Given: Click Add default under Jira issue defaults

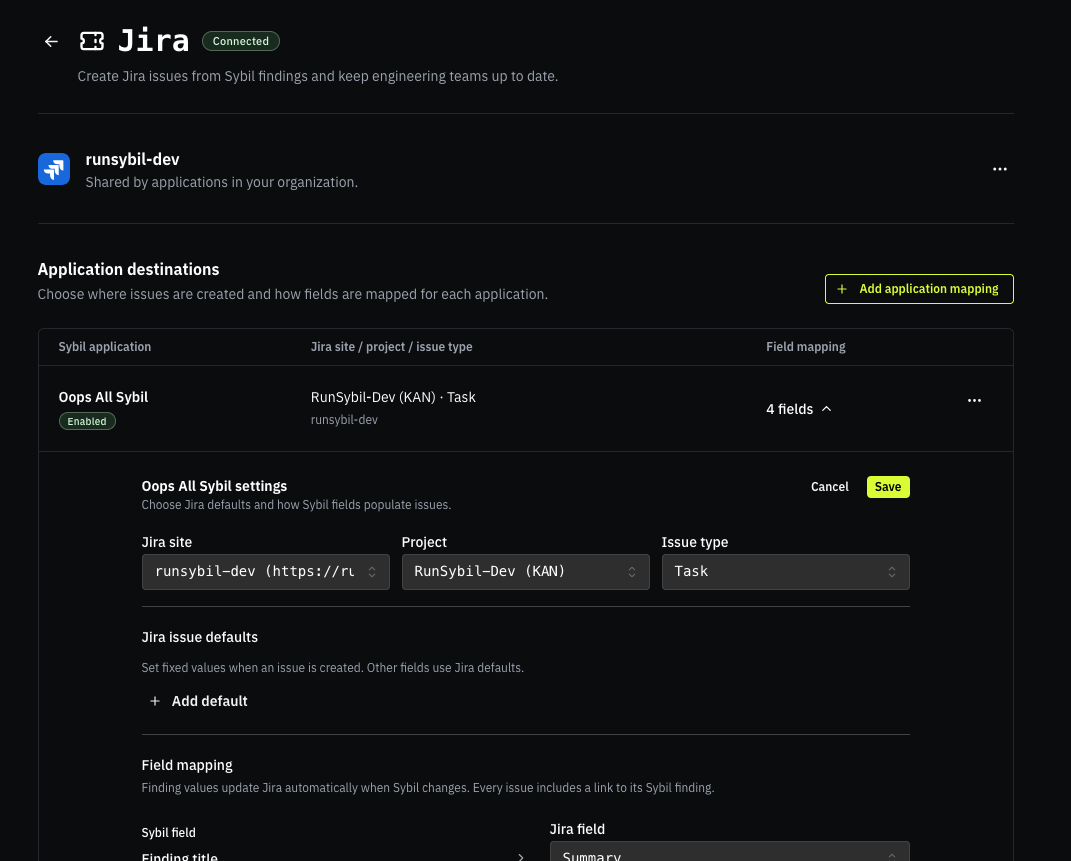Looking at the screenshot, I should (198, 701).
